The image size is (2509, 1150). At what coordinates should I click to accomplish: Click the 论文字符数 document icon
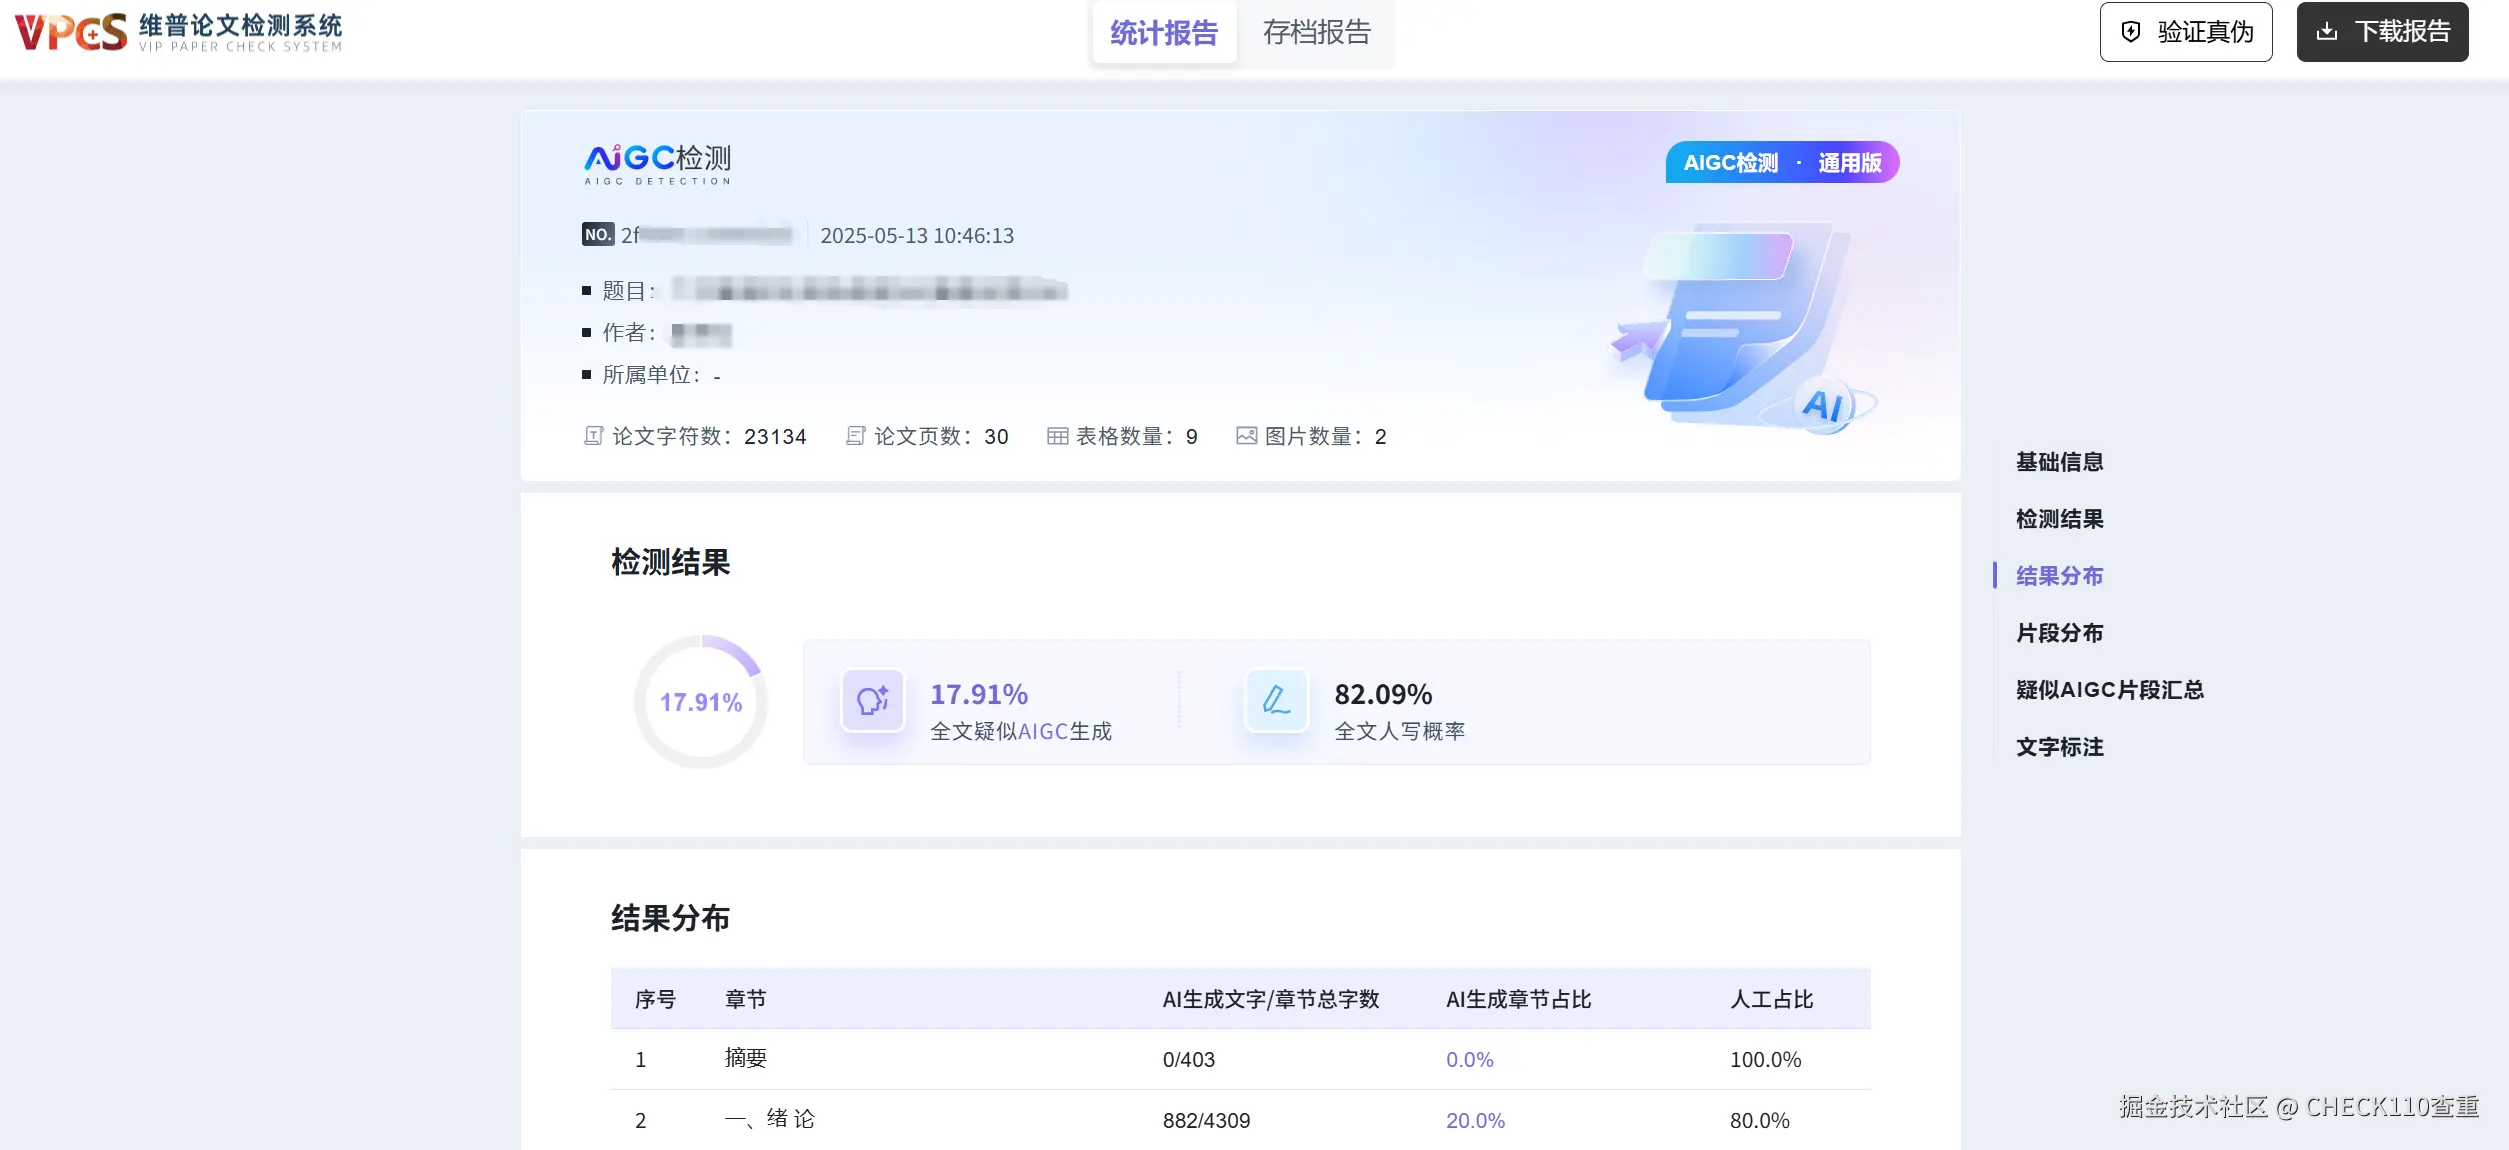pyautogui.click(x=593, y=436)
